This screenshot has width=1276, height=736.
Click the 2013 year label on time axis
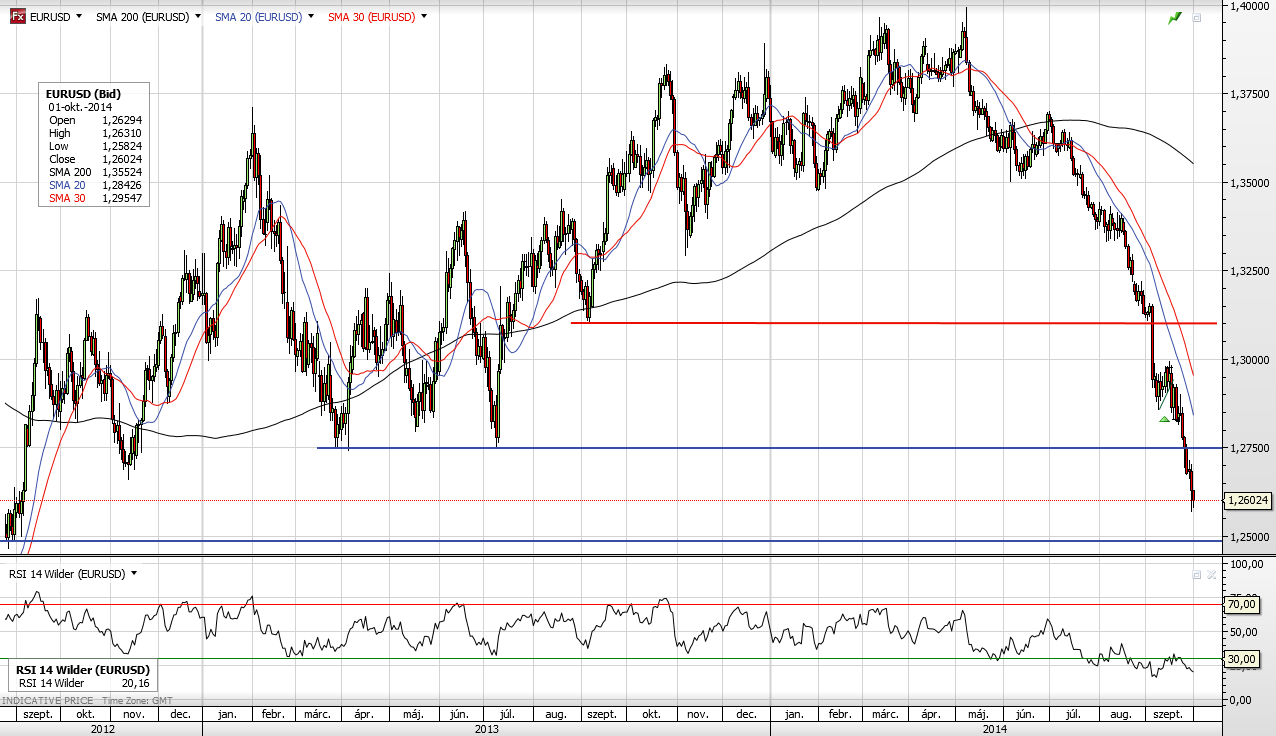pos(487,729)
